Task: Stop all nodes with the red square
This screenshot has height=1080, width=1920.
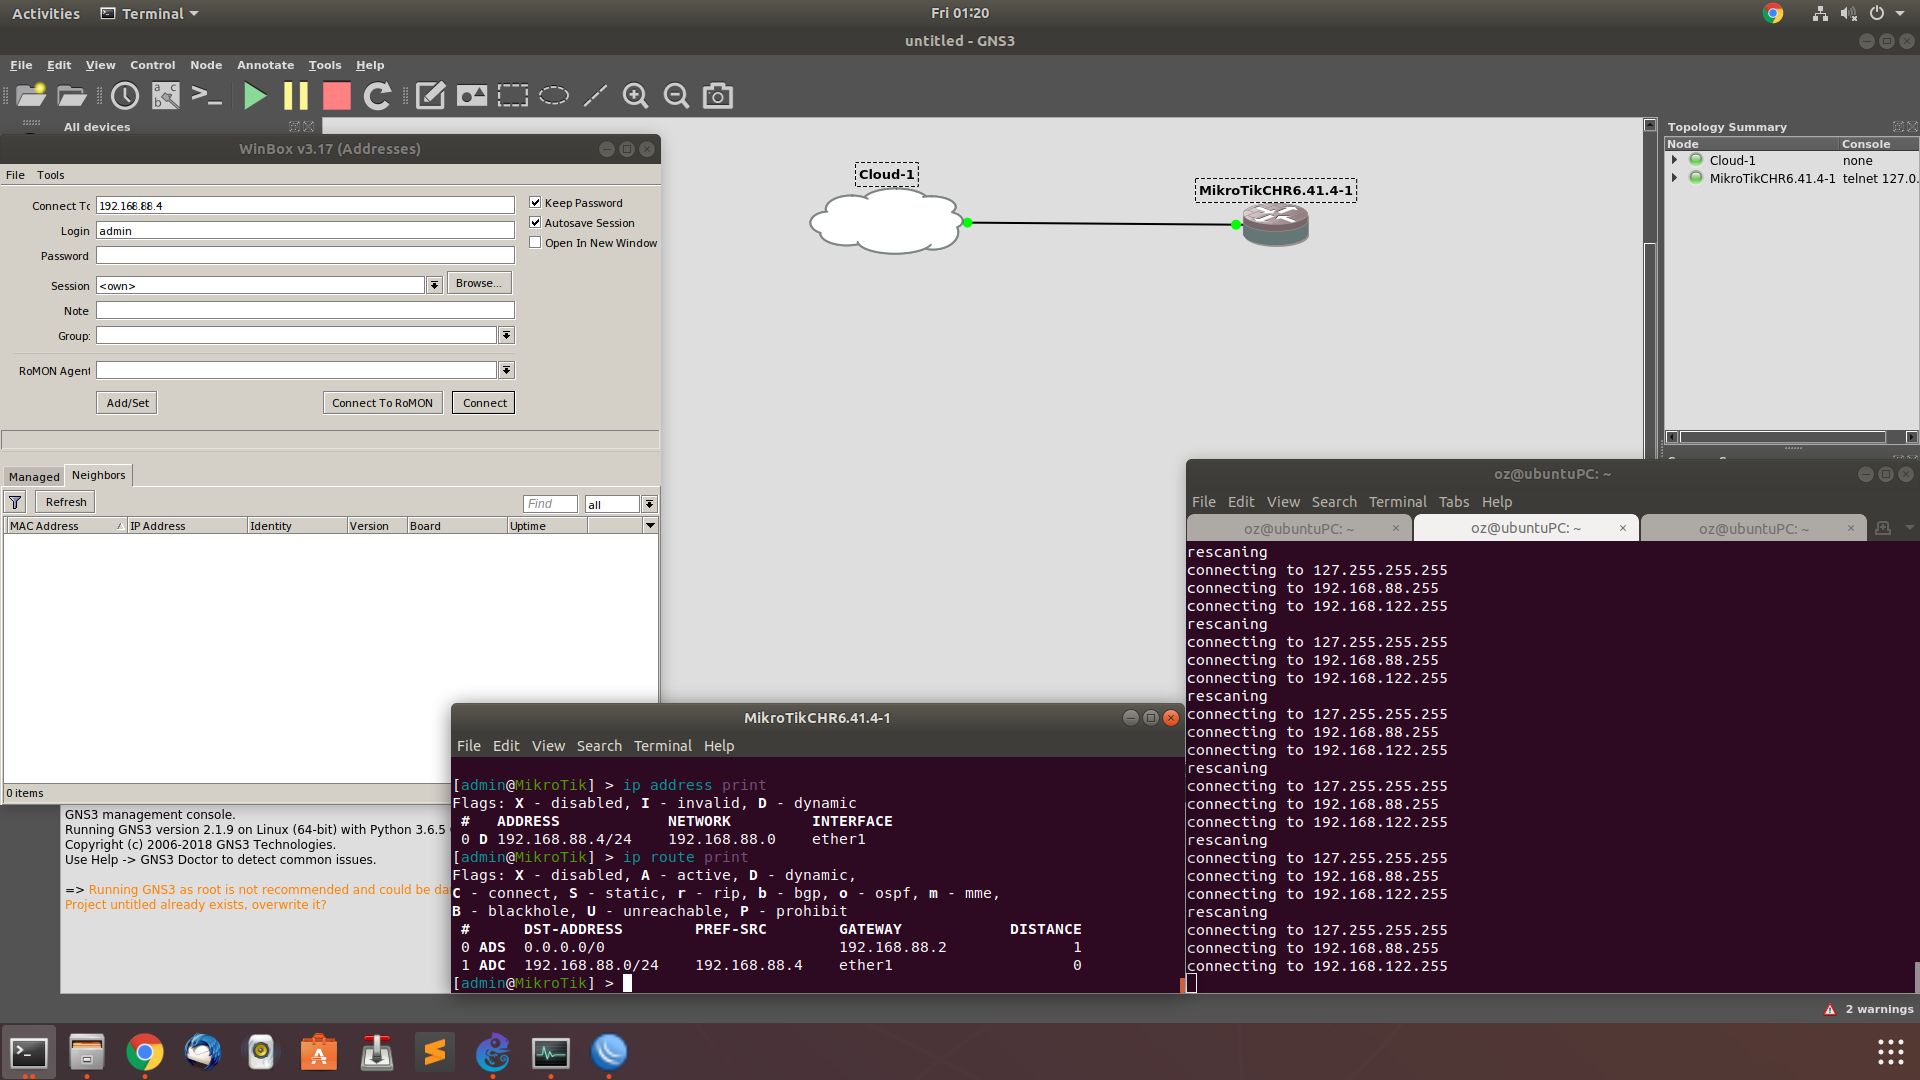Action: tap(336, 96)
